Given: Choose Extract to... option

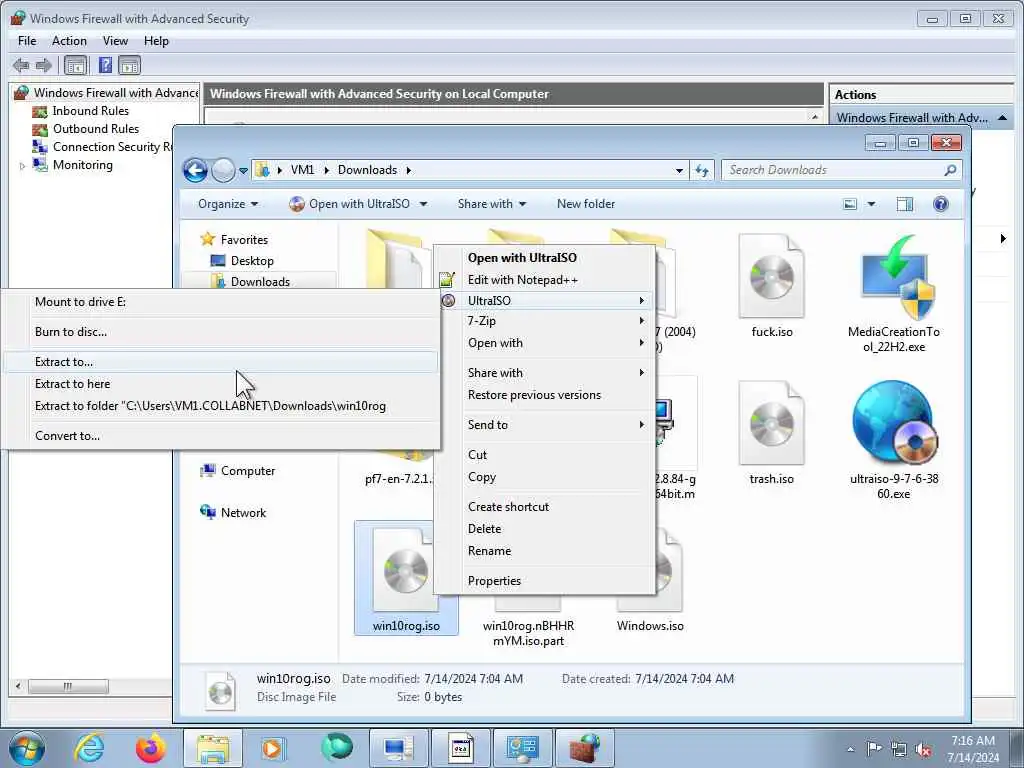Looking at the screenshot, I should pos(221,362).
